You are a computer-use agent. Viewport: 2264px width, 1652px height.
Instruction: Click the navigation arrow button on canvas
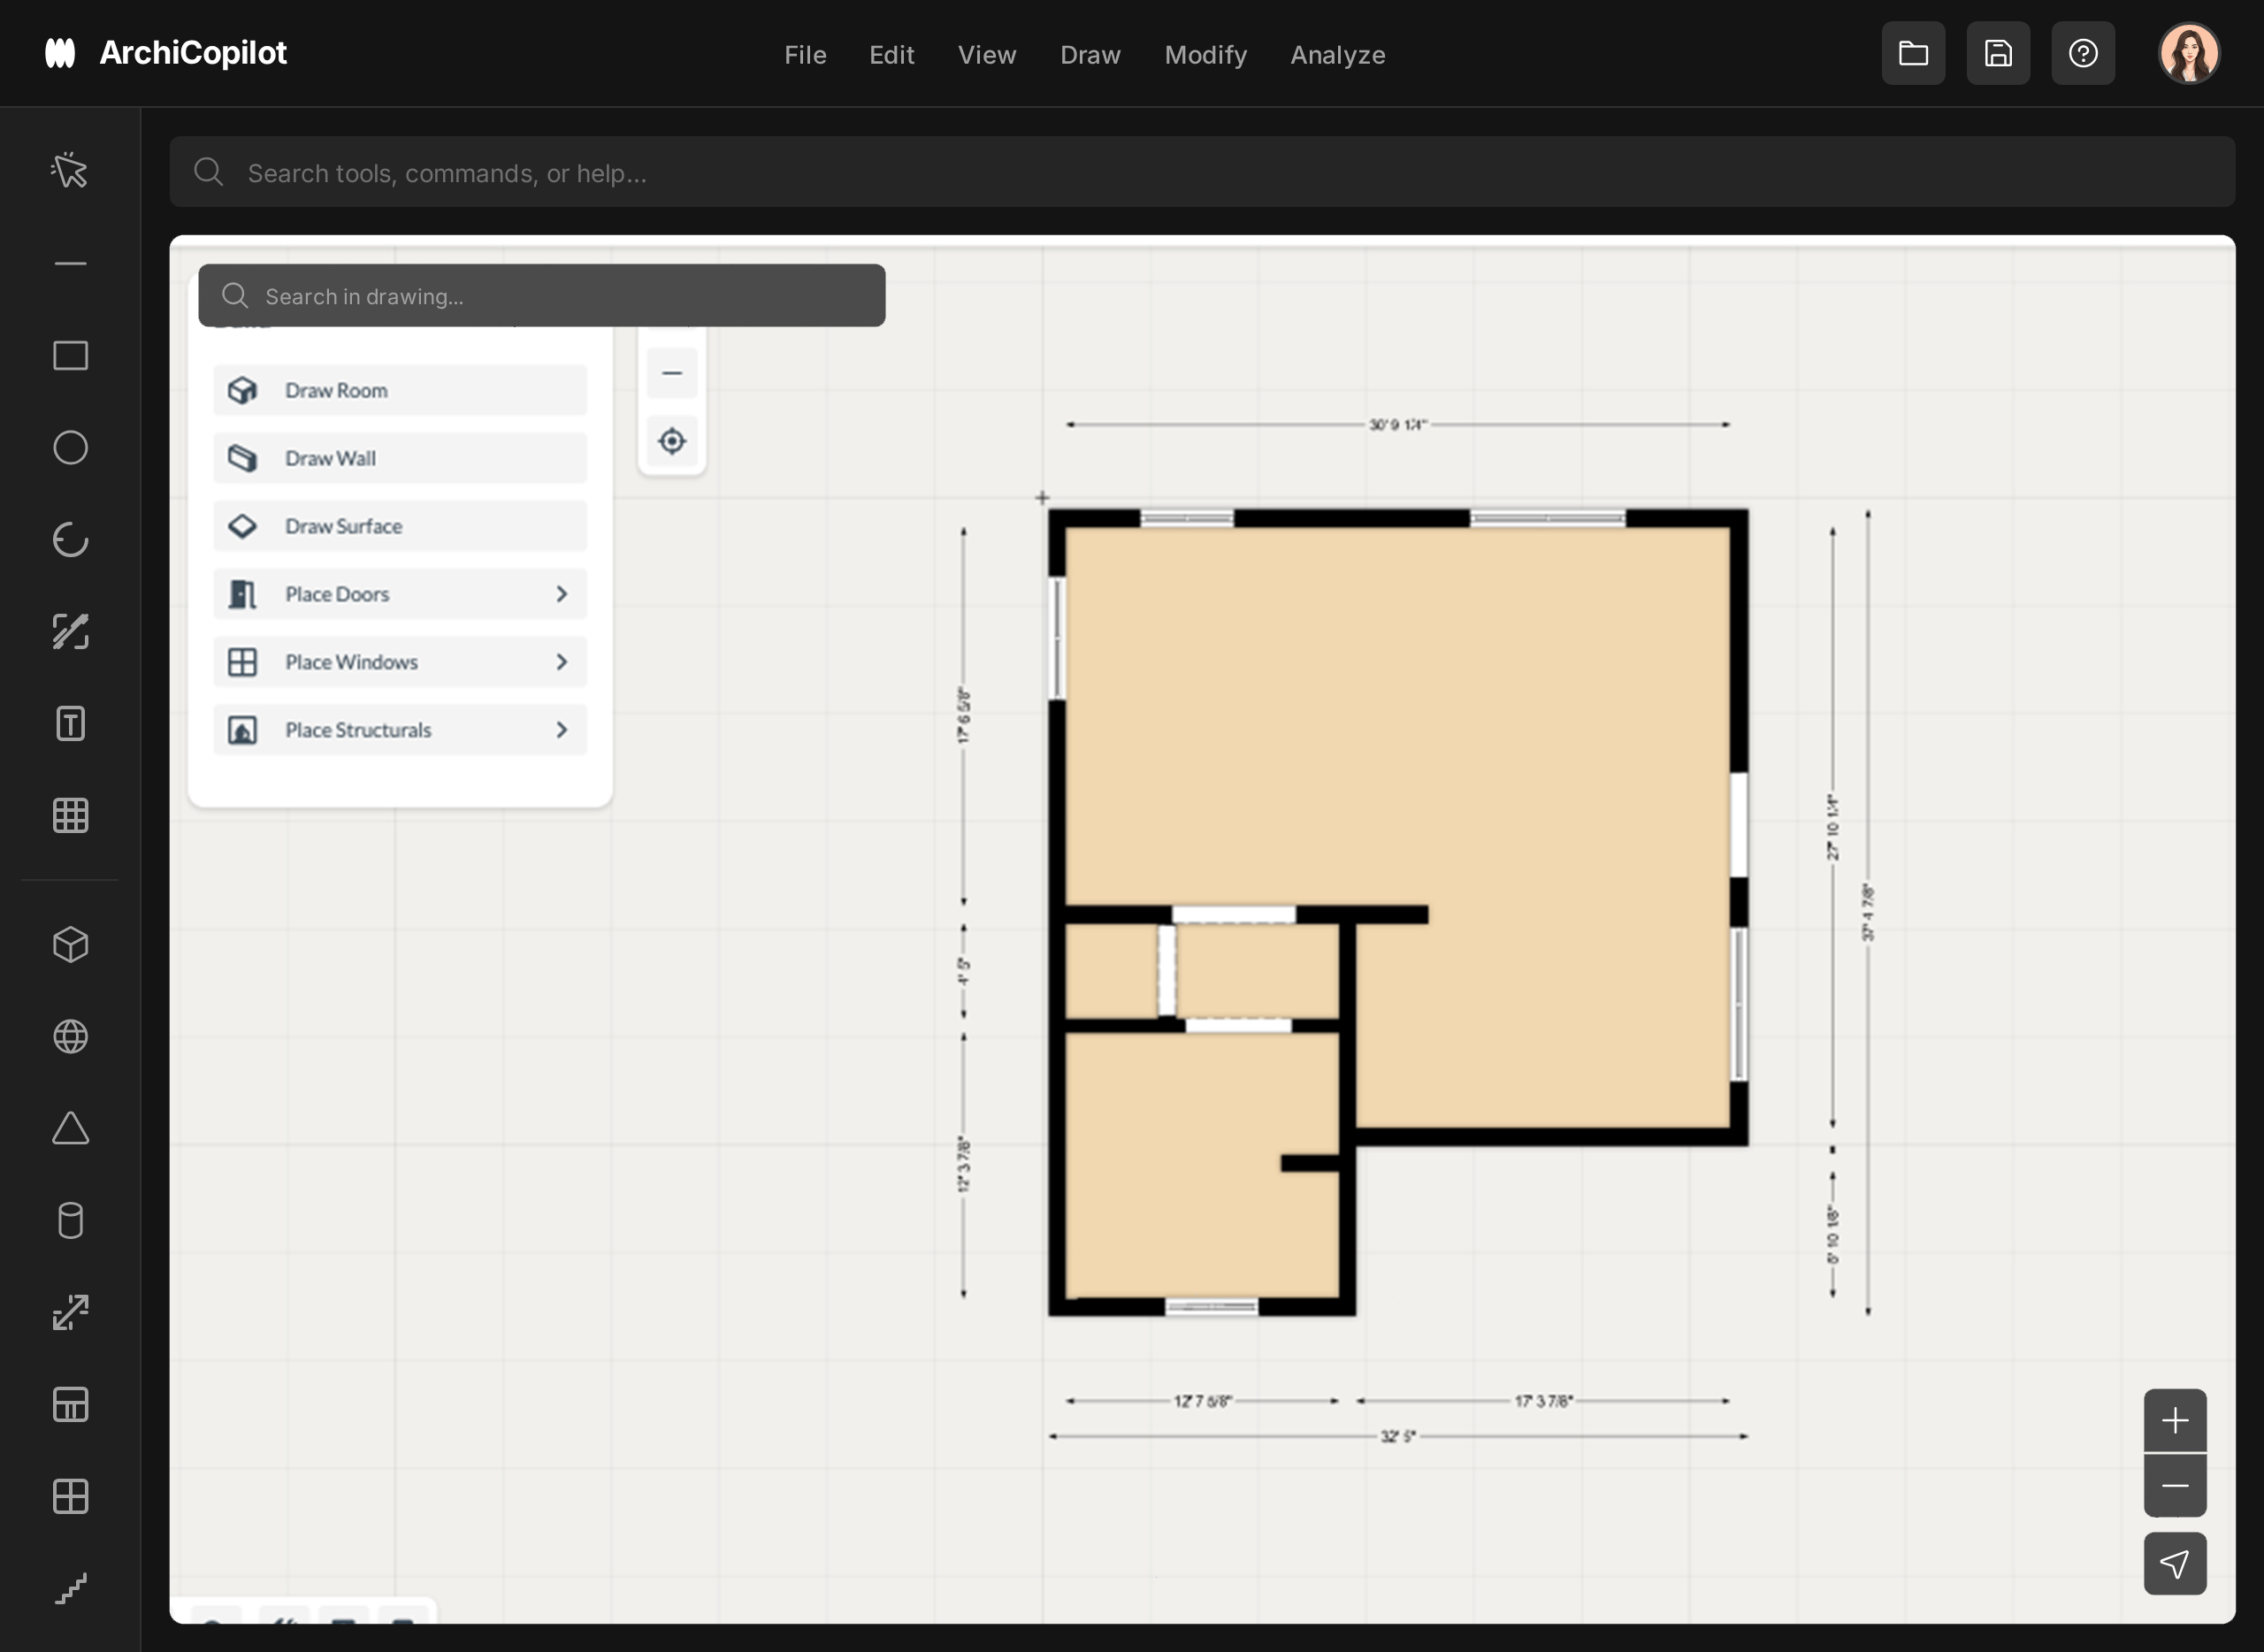click(2175, 1564)
